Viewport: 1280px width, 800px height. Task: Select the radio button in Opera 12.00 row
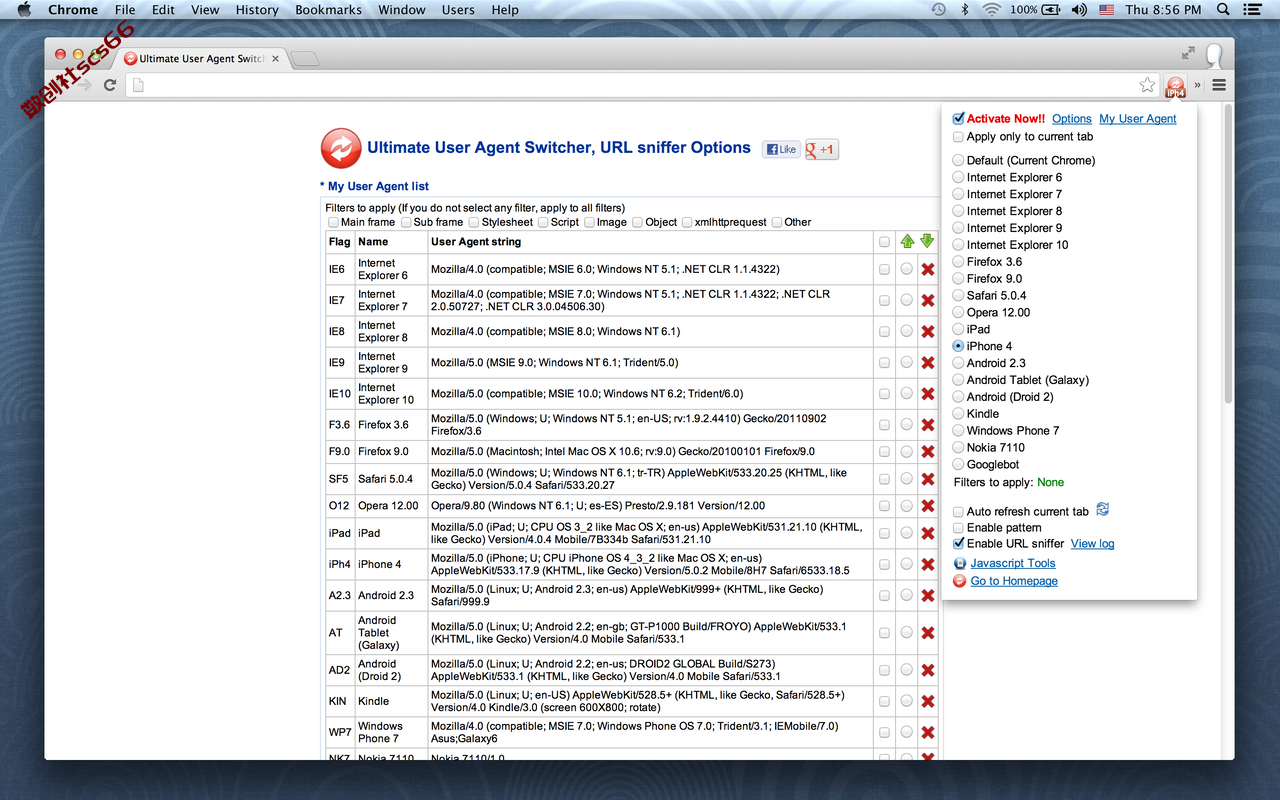coord(906,506)
